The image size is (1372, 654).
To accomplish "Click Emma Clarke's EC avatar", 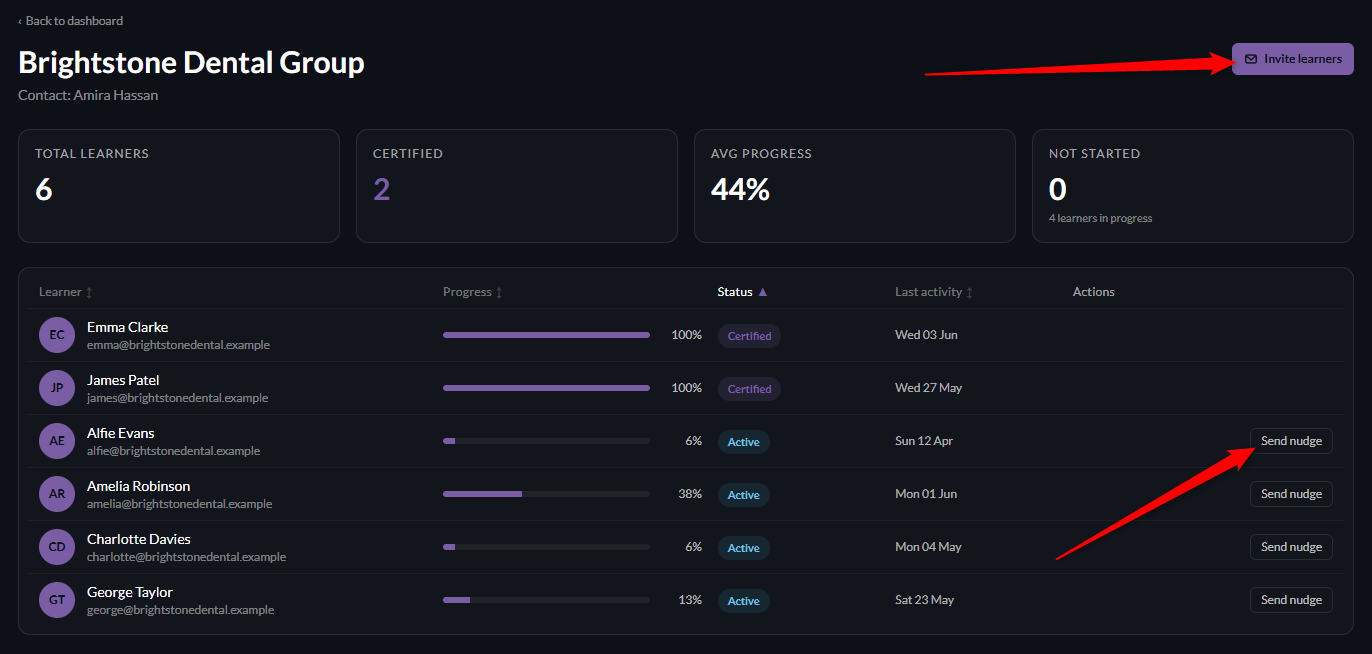I will pyautogui.click(x=57, y=335).
